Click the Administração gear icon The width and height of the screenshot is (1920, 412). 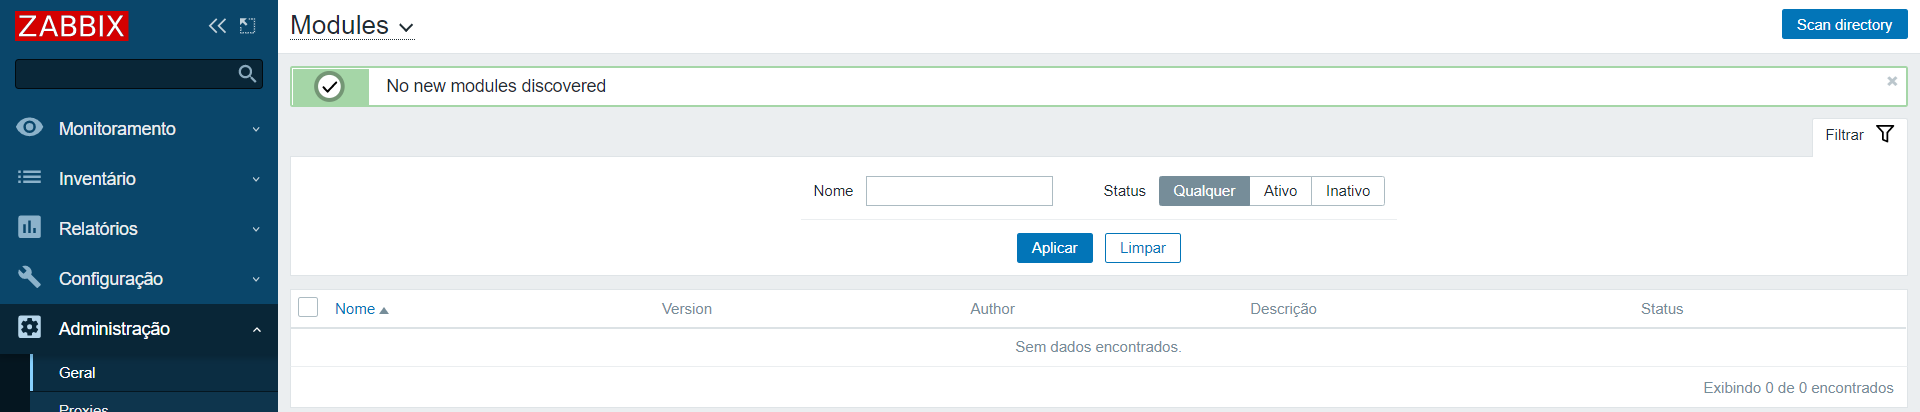pyautogui.click(x=30, y=327)
